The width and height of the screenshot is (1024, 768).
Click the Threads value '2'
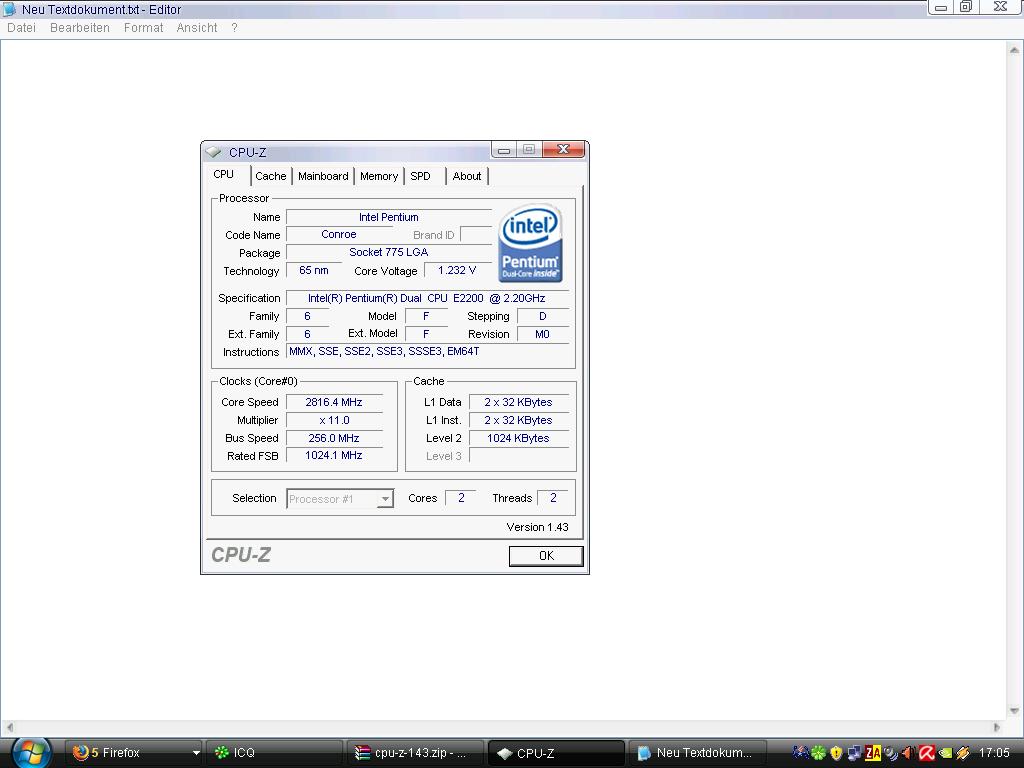(x=553, y=498)
